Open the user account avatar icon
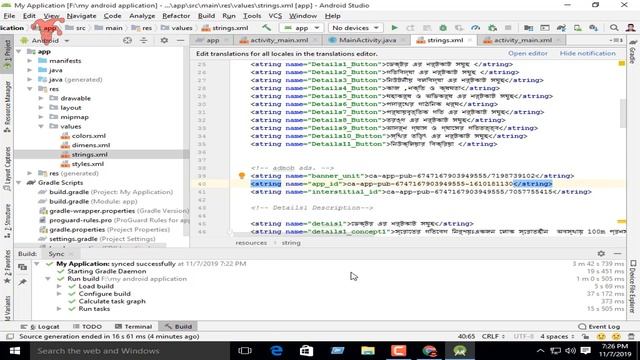The width and height of the screenshot is (640, 360). point(631,28)
